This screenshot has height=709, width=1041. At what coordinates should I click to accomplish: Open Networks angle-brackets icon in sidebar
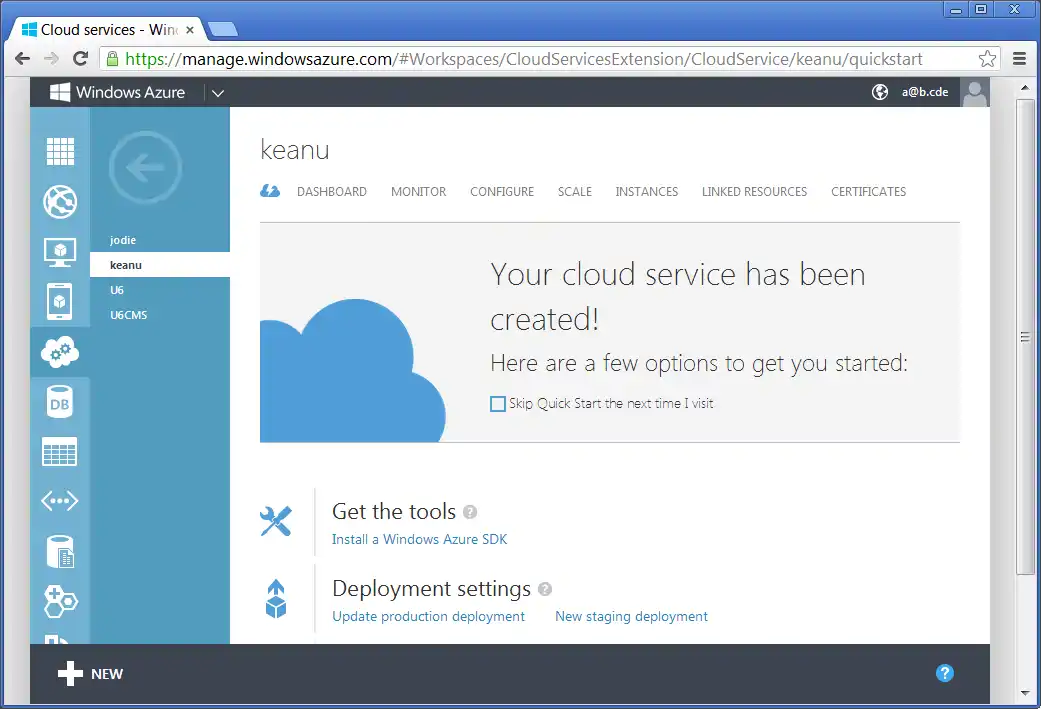click(60, 501)
